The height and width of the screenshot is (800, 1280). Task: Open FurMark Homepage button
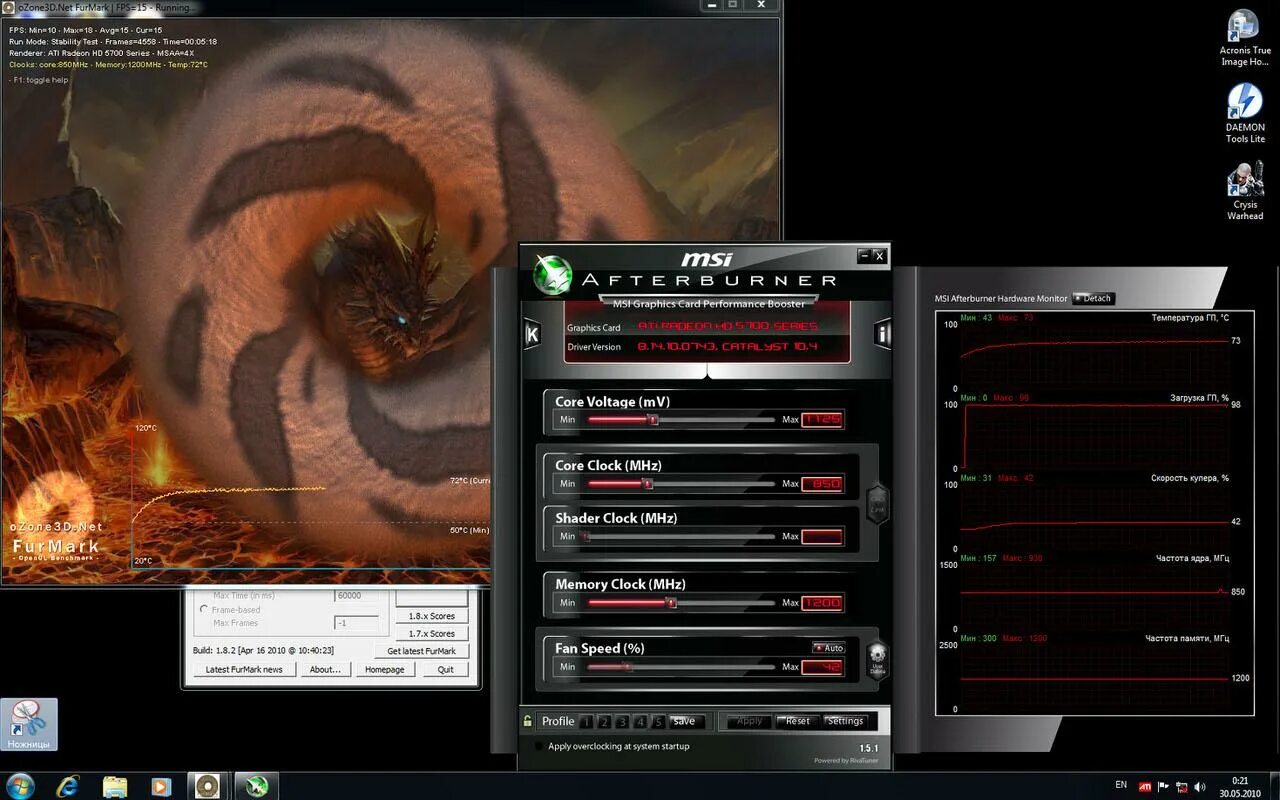pyautogui.click(x=385, y=669)
